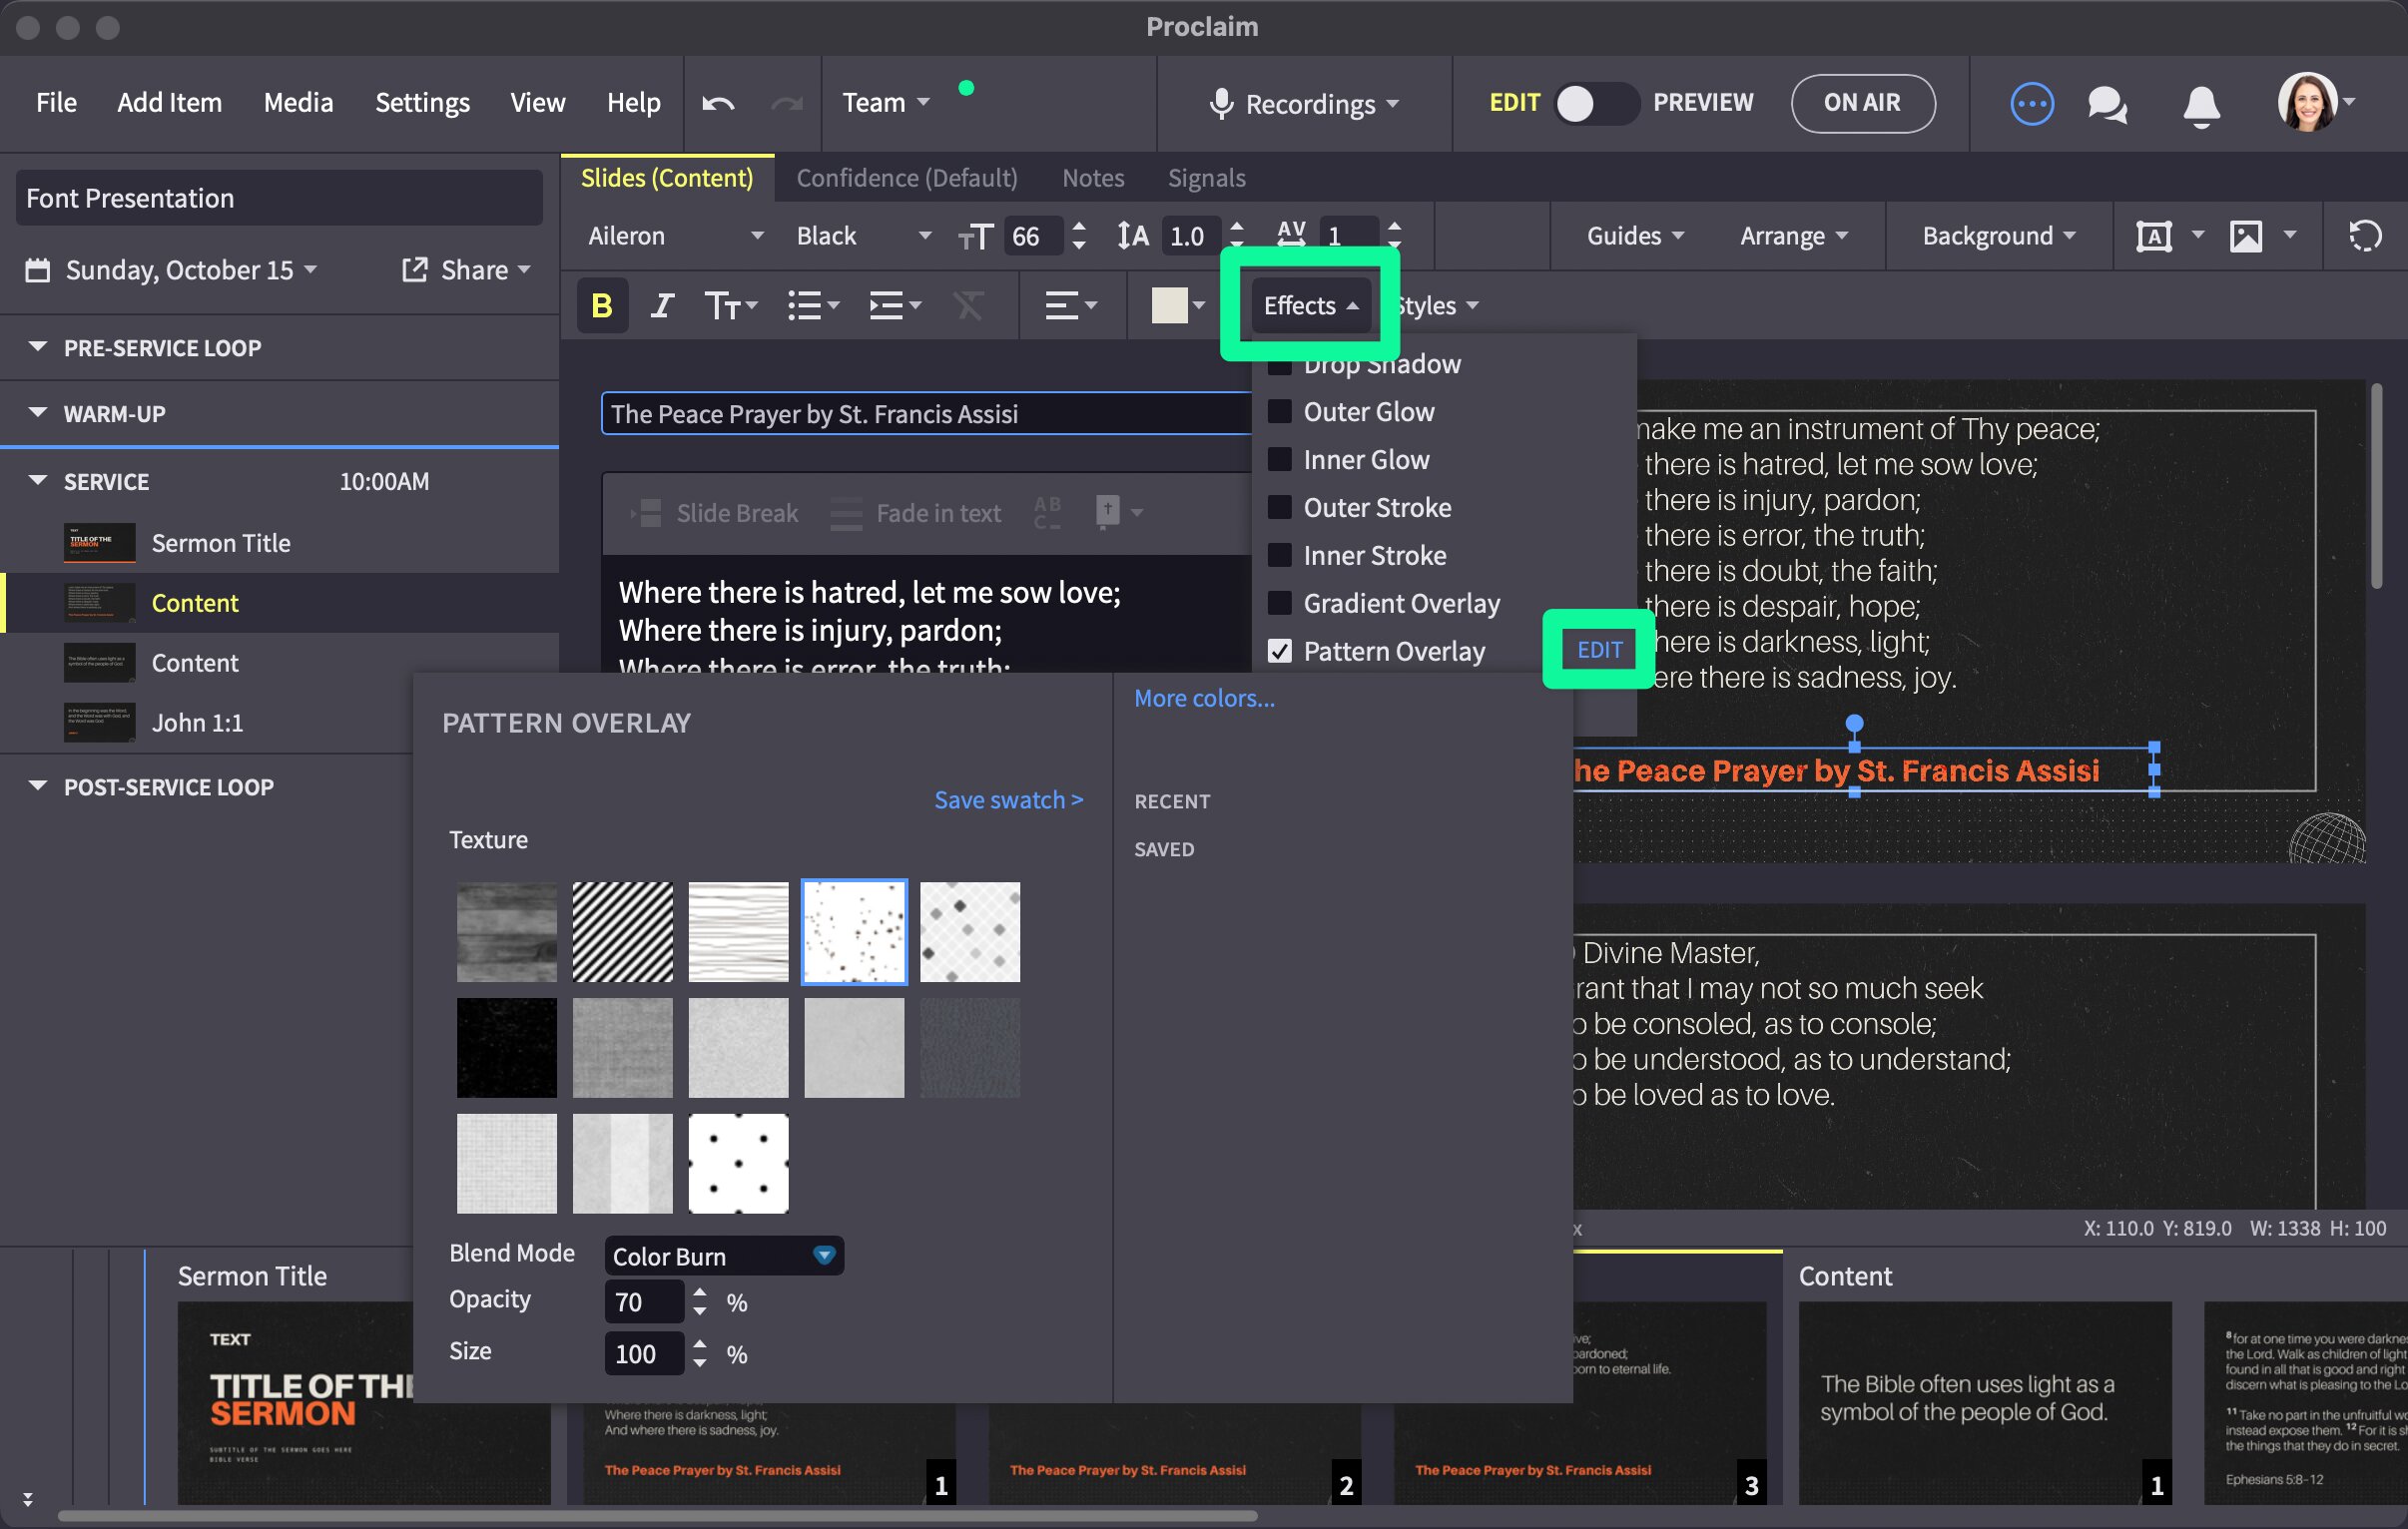
Task: Enable the Outer Stroke checkbox
Action: (1279, 507)
